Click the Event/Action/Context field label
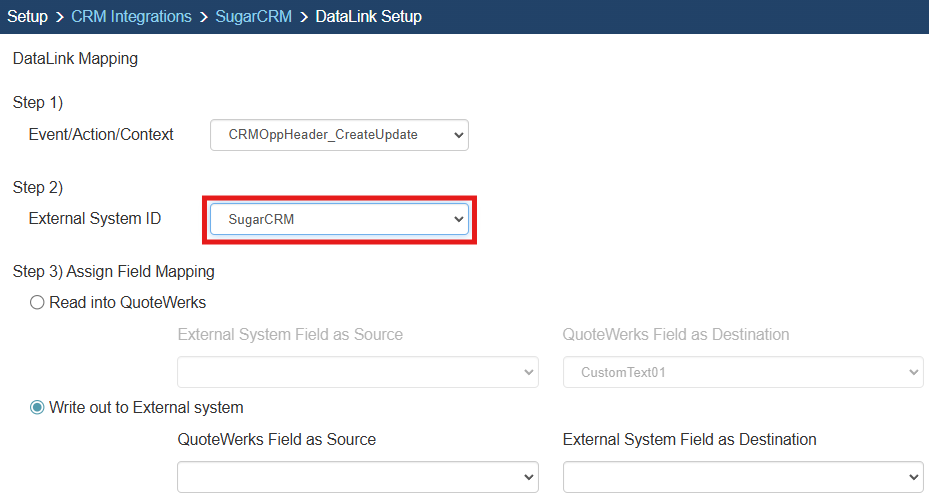 (x=101, y=134)
